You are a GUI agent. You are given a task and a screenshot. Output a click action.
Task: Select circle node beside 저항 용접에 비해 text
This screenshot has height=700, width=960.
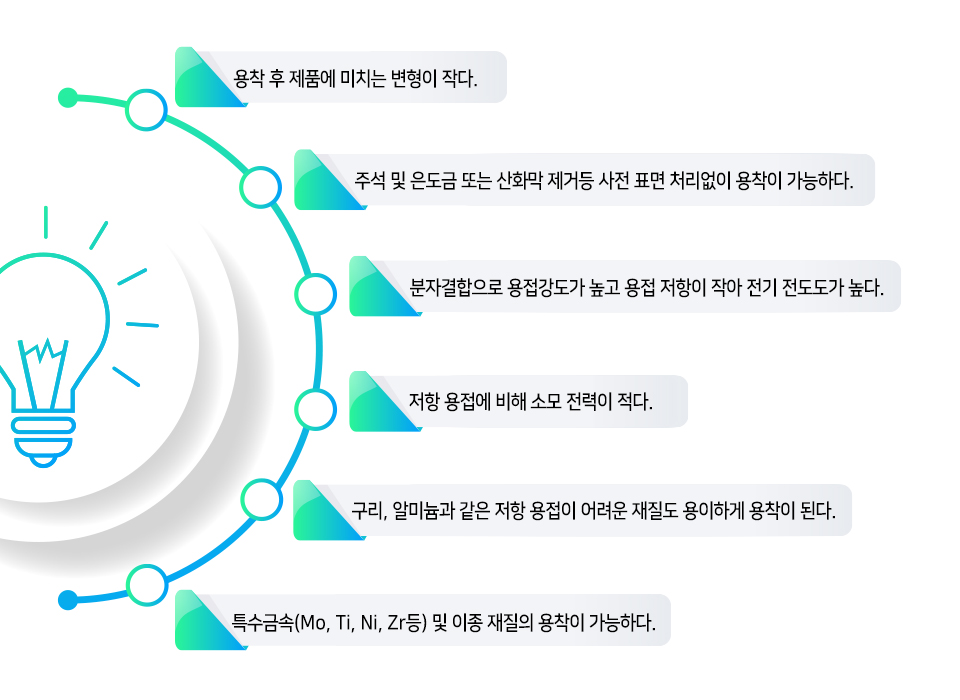tap(315, 409)
